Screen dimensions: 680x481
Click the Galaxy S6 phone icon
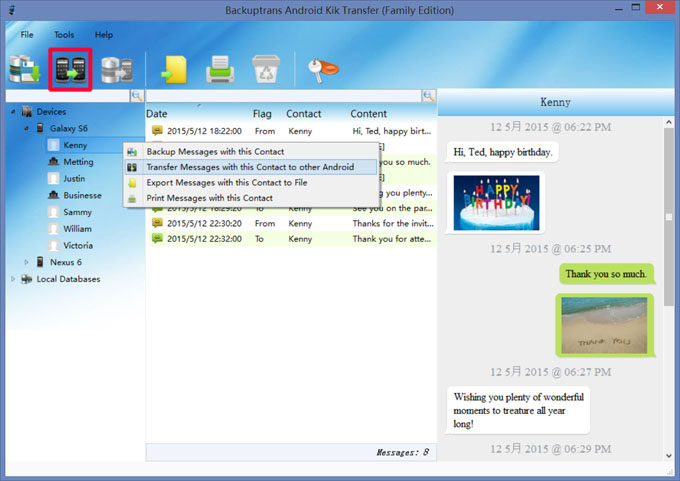tap(40, 128)
